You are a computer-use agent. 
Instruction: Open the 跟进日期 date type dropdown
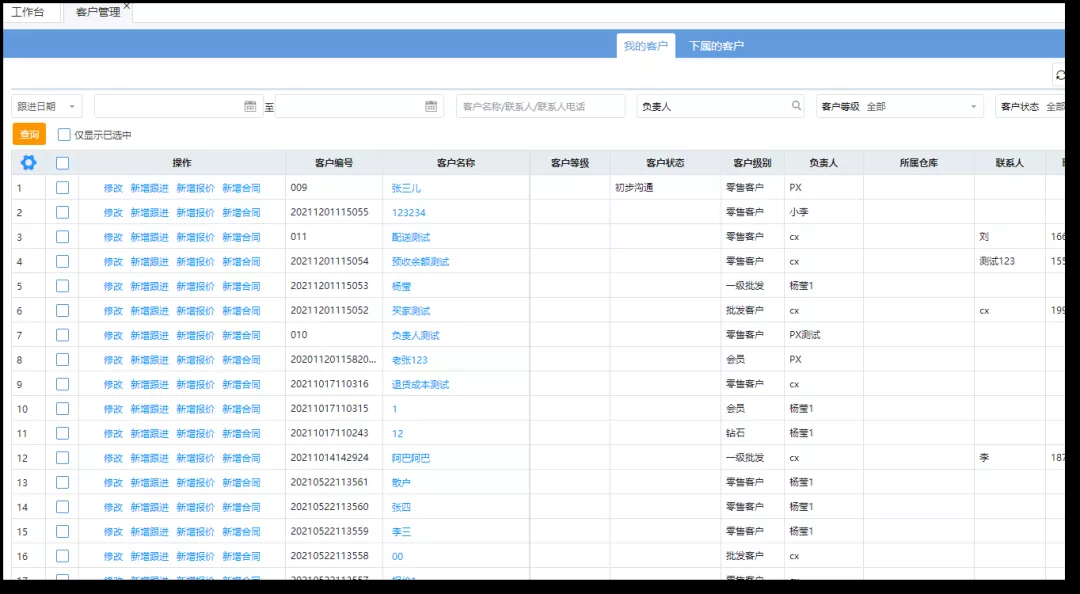click(x=47, y=106)
